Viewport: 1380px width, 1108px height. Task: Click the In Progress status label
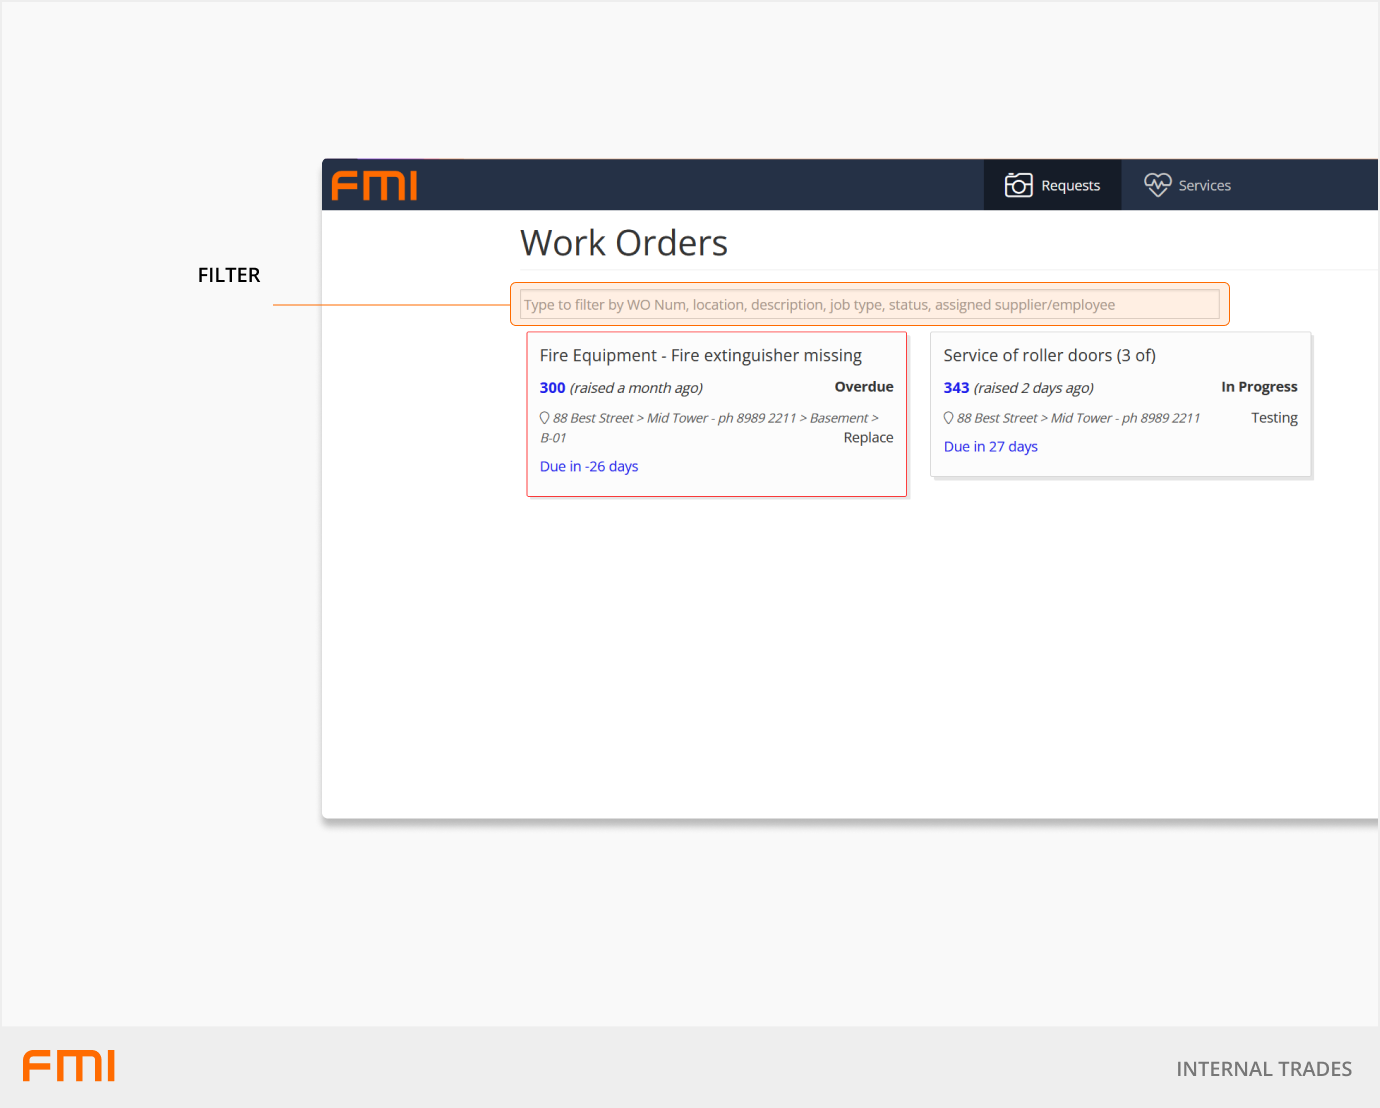click(1258, 387)
